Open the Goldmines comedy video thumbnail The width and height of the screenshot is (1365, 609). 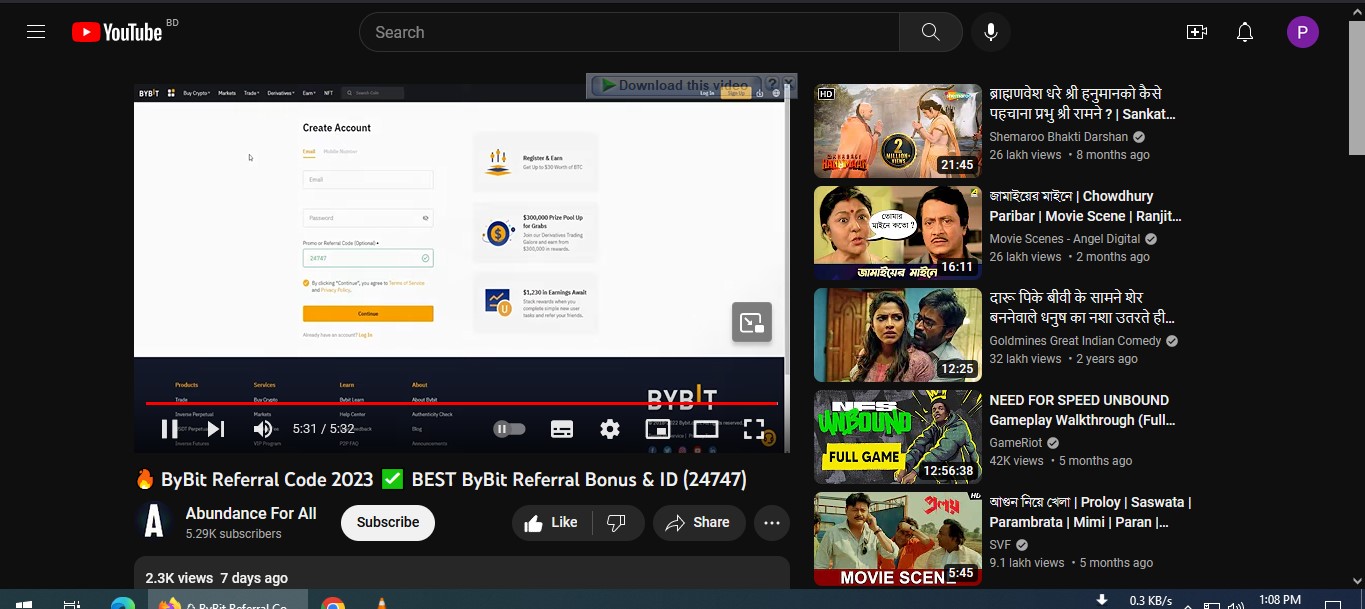click(x=898, y=335)
